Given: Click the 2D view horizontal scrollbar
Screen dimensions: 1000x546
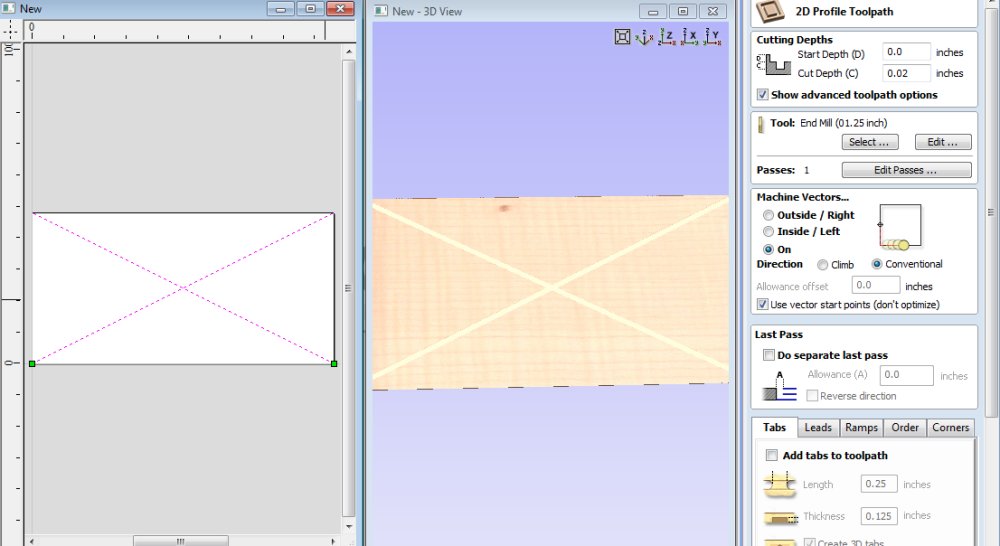Looking at the screenshot, I should 180,541.
